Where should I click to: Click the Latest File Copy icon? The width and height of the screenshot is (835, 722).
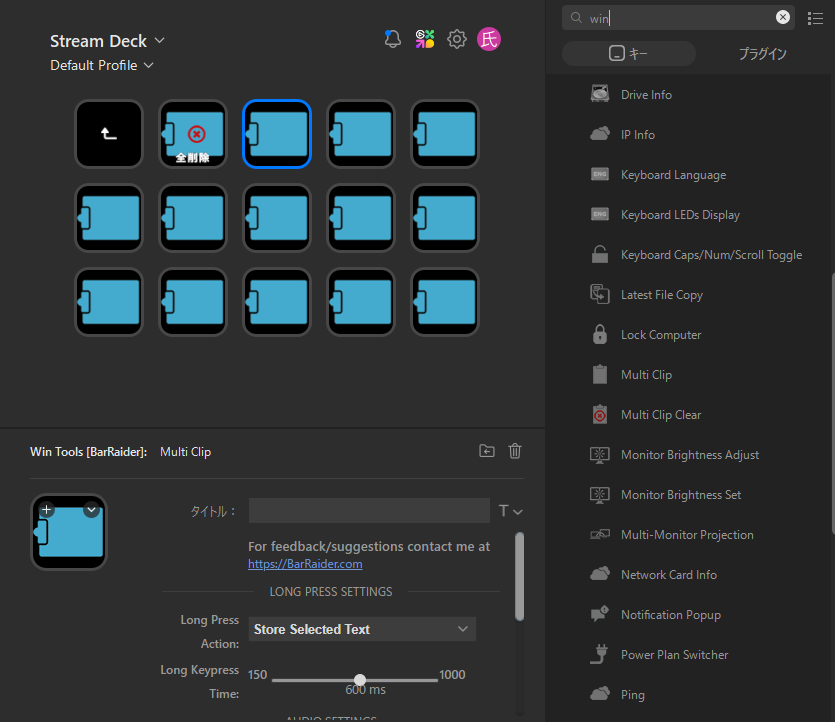coord(600,294)
